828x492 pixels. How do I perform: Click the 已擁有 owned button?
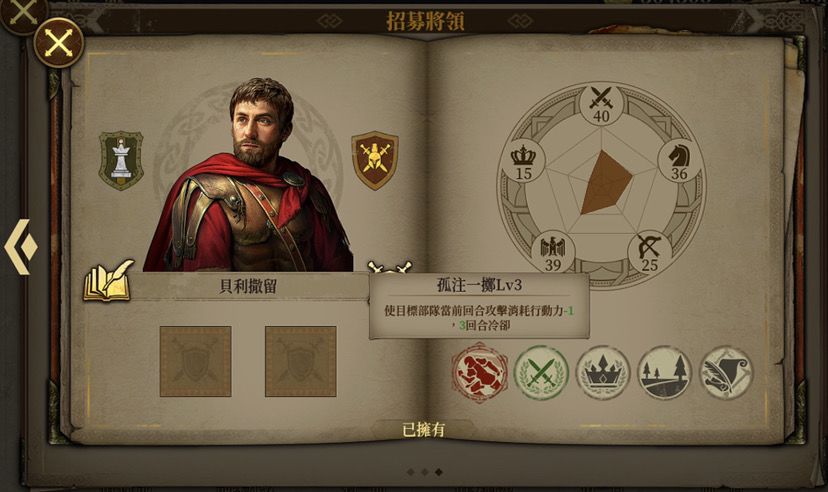coord(424,430)
